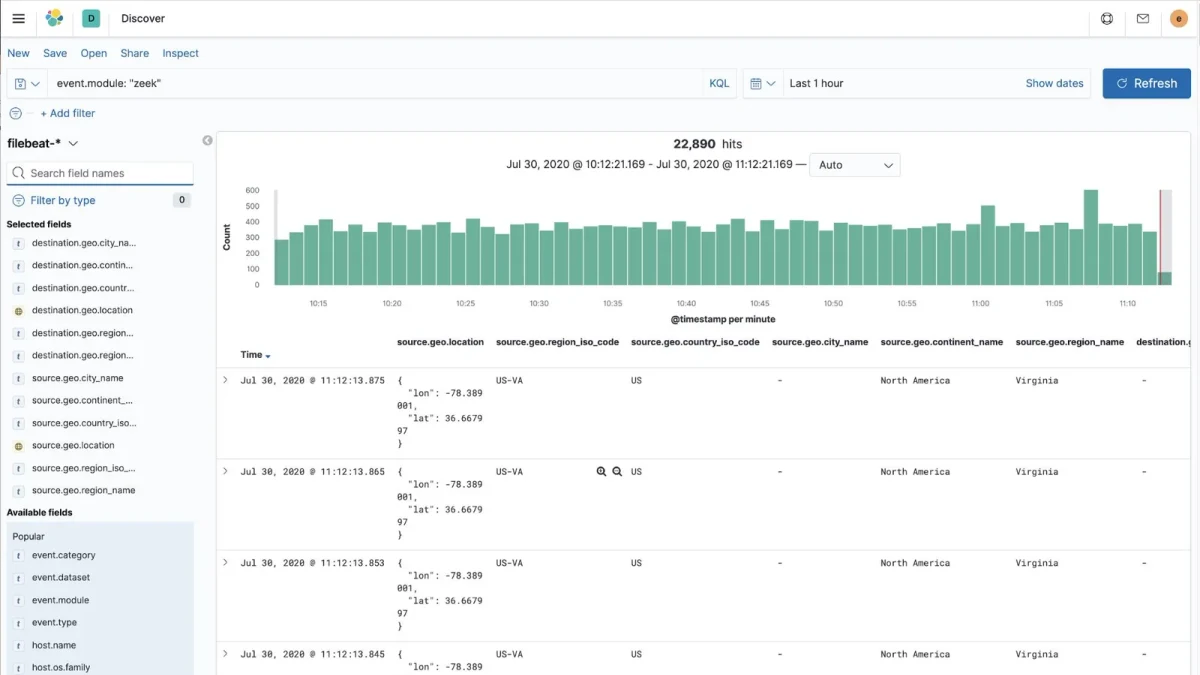Image resolution: width=1200 pixels, height=675 pixels.
Task: Click the Refresh button
Action: pos(1146,84)
